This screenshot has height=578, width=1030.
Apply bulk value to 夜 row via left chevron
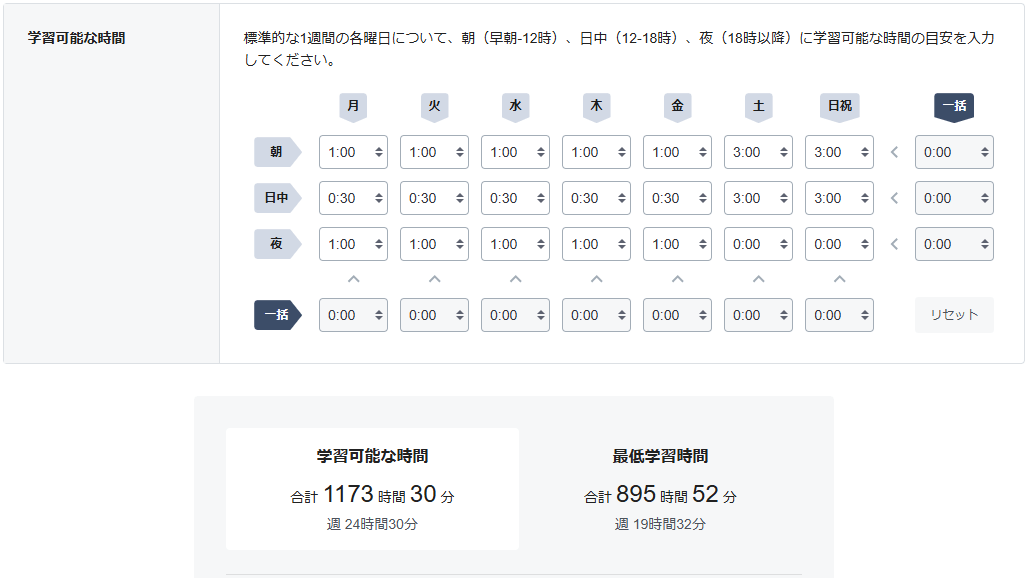click(895, 243)
